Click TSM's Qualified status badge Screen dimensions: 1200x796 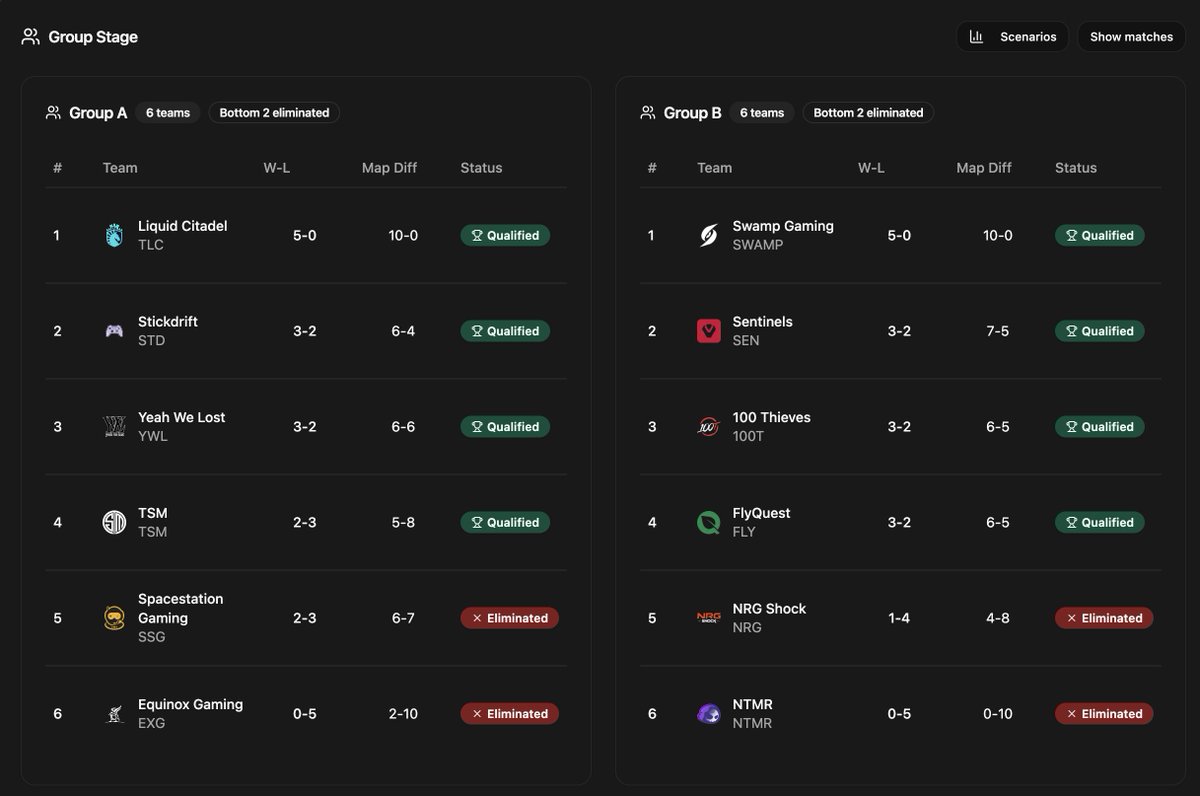pyautogui.click(x=505, y=522)
